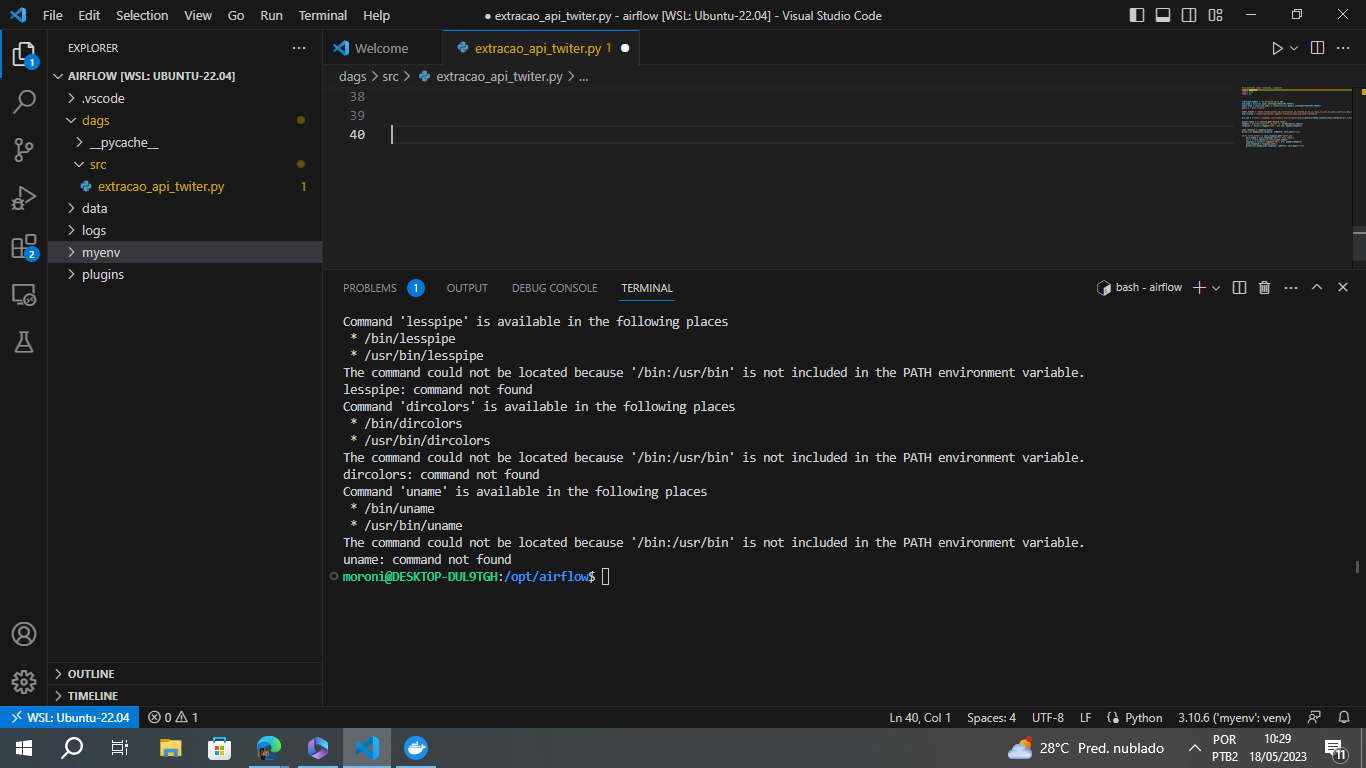Expand the plugins folder

(x=185, y=274)
